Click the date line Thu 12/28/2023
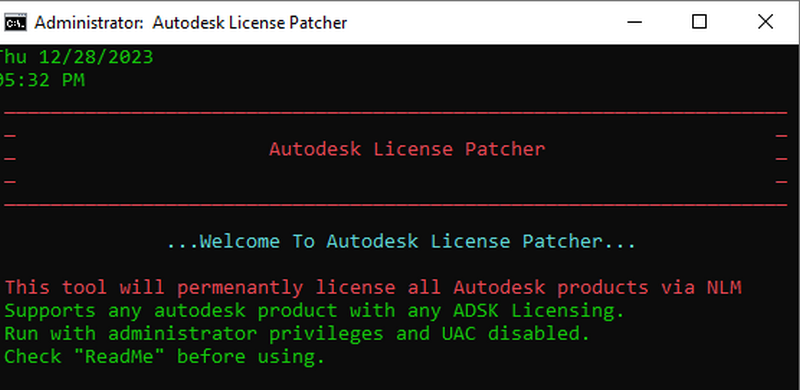 pos(77,57)
